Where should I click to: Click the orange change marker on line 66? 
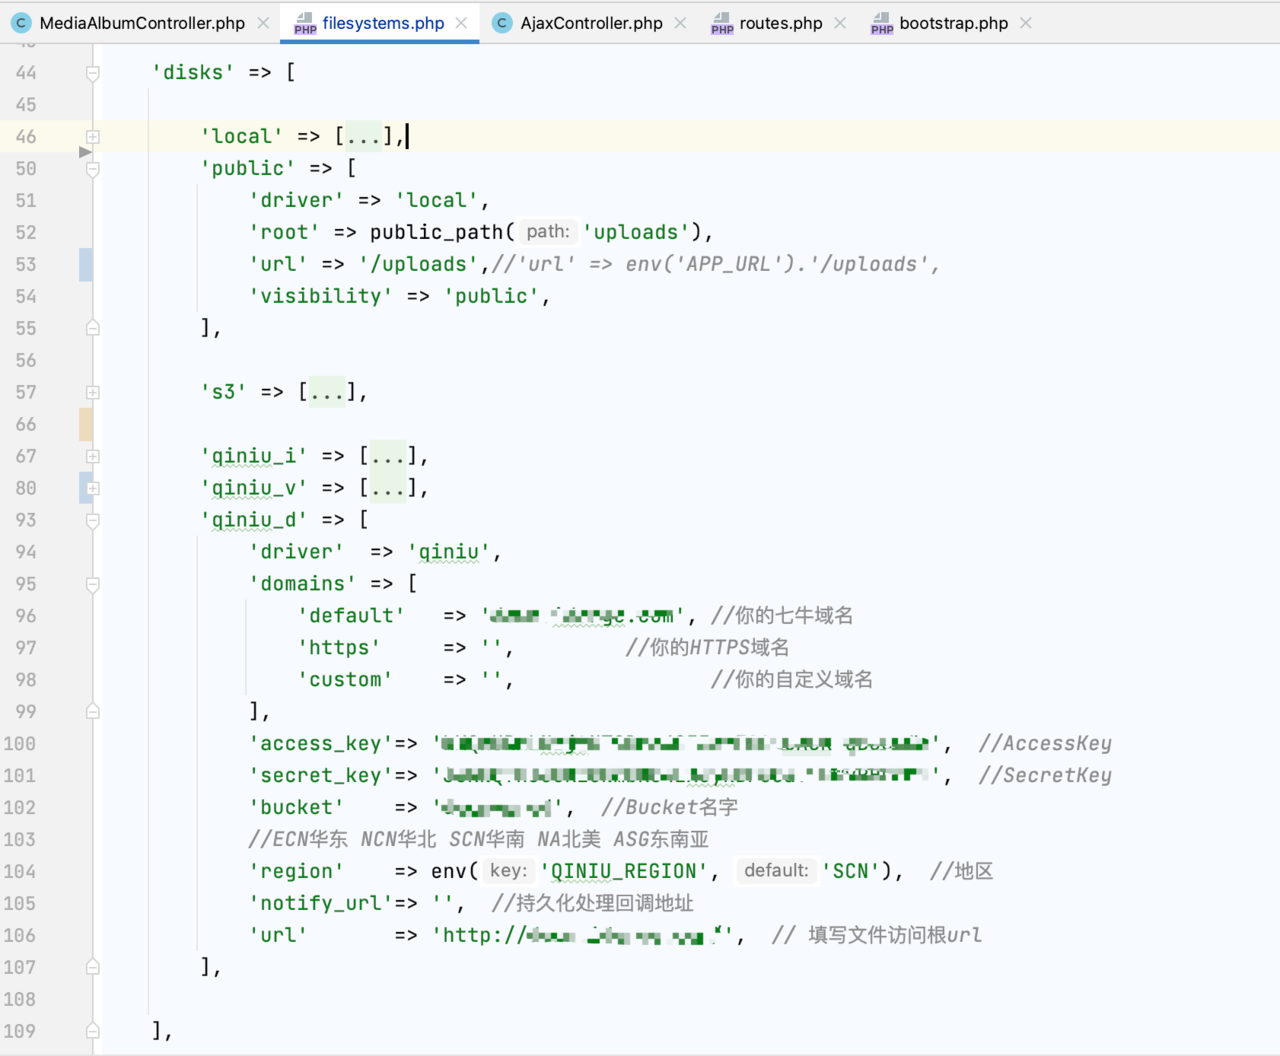point(86,425)
